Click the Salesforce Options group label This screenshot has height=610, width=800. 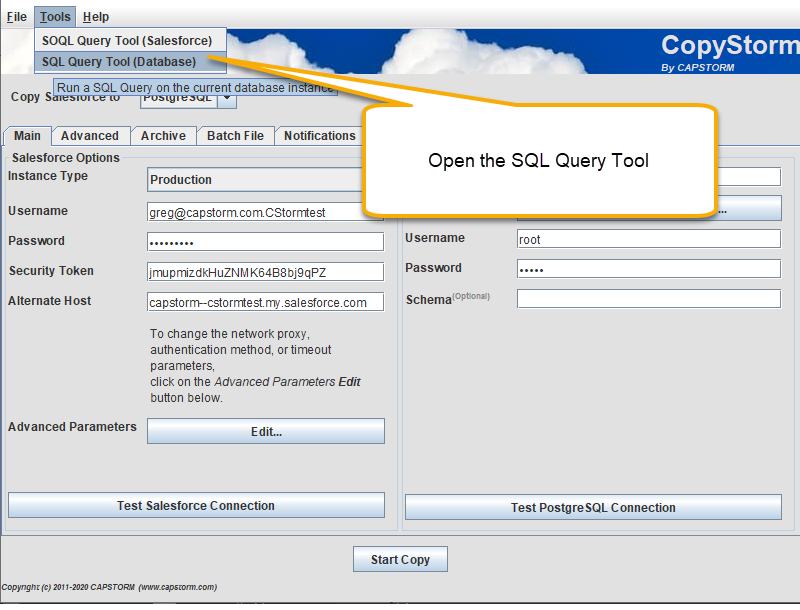click(x=66, y=158)
